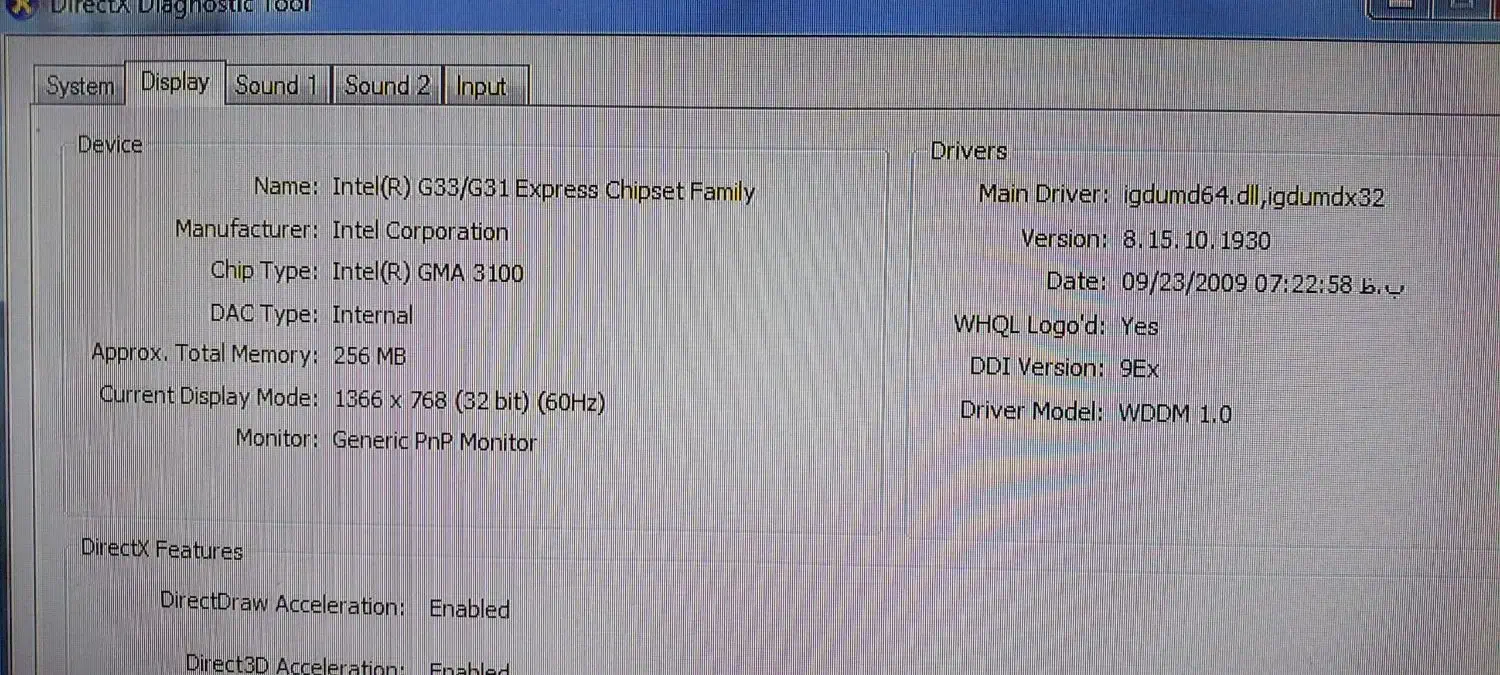The image size is (1500, 675).
Task: Click the driver date 09/23/2009 value
Action: [1236, 284]
